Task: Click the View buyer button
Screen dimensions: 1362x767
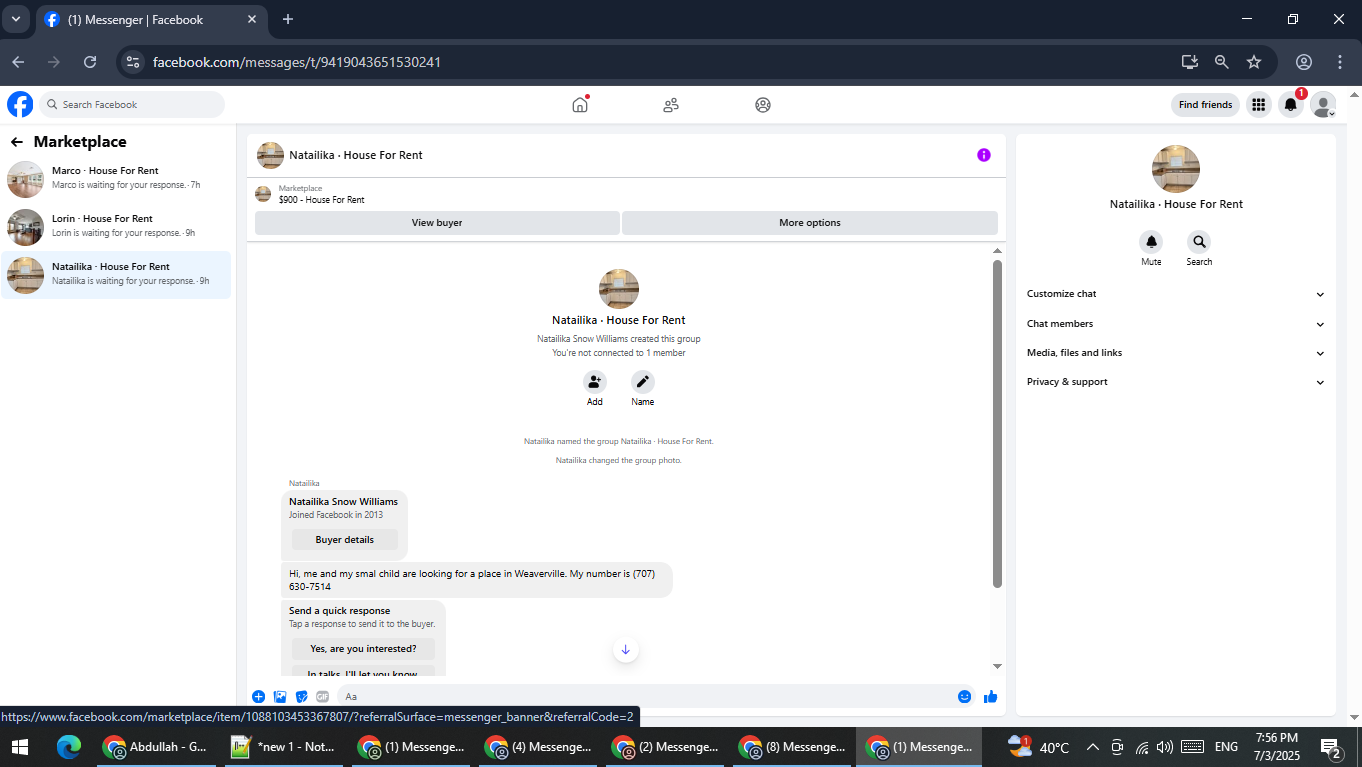Action: (x=437, y=223)
